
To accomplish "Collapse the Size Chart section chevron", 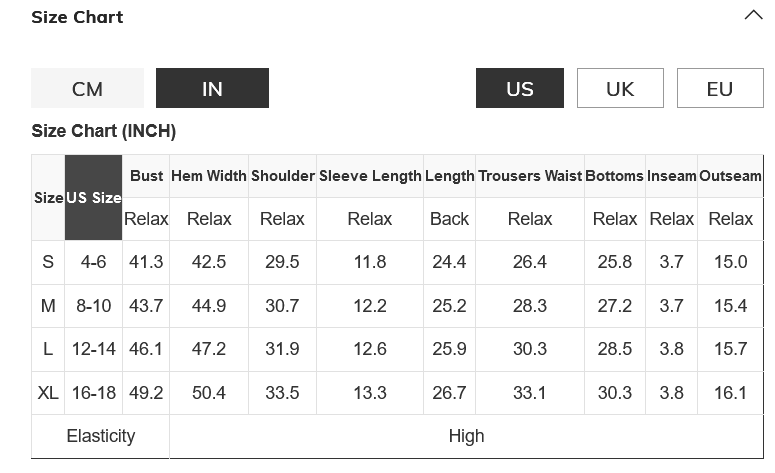I will point(753,16).
